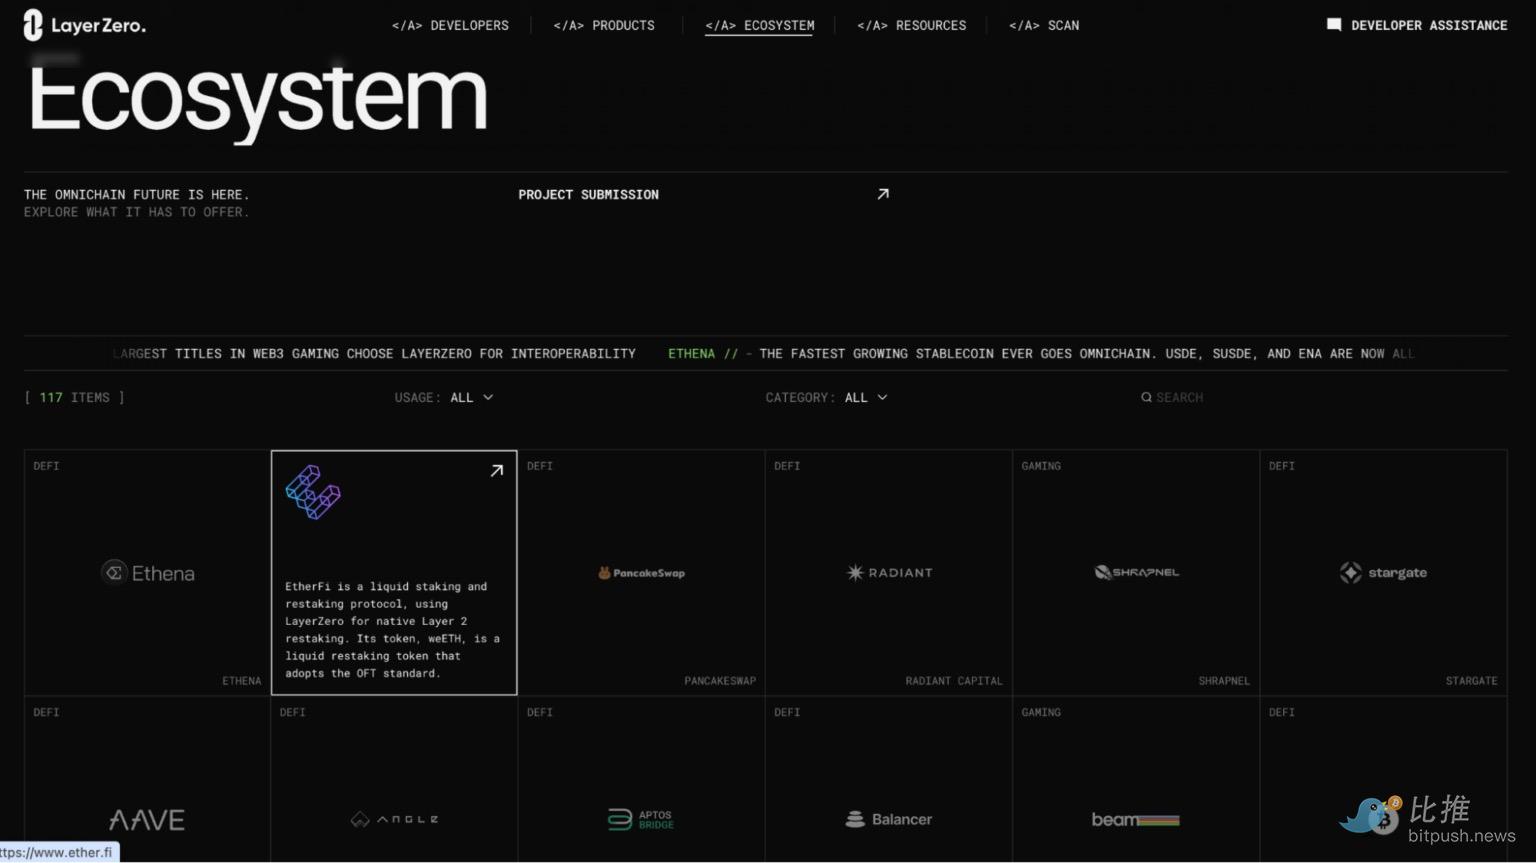Open the Developers nav menu
Screen dimensions: 1536x863
tap(450, 25)
